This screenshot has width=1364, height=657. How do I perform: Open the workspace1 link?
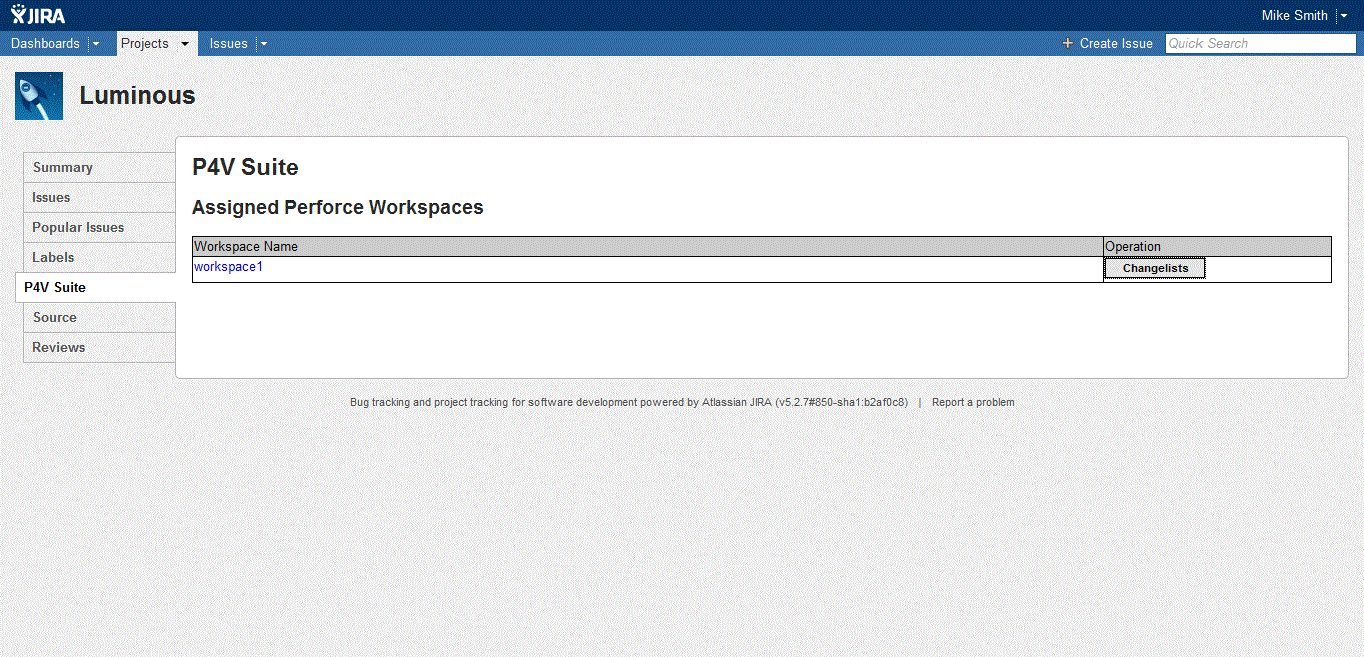click(x=228, y=267)
